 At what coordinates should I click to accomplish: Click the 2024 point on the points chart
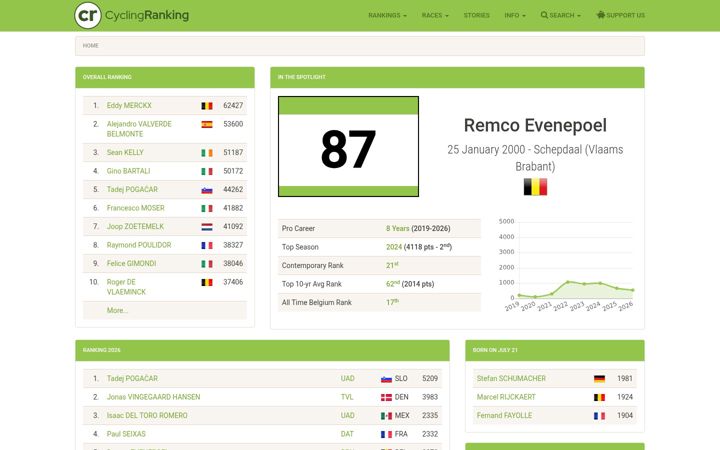click(x=600, y=283)
